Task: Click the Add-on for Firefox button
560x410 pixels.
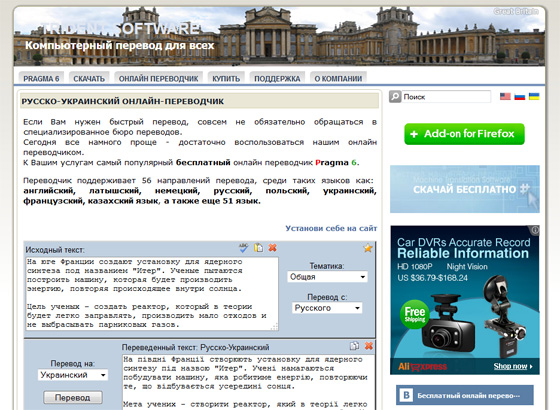Action: click(464, 134)
